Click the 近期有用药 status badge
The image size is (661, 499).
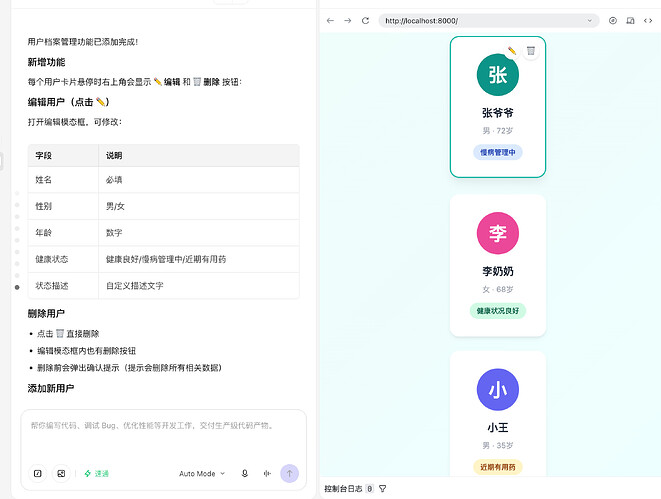(498, 467)
